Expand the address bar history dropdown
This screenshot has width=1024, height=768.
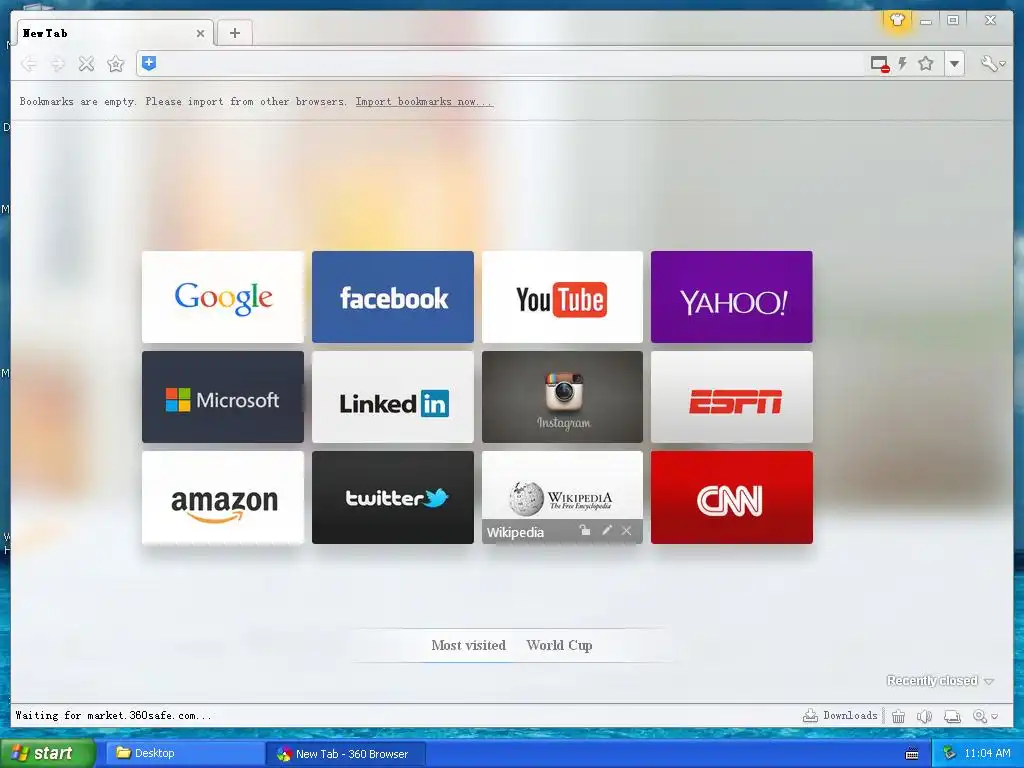[955, 64]
